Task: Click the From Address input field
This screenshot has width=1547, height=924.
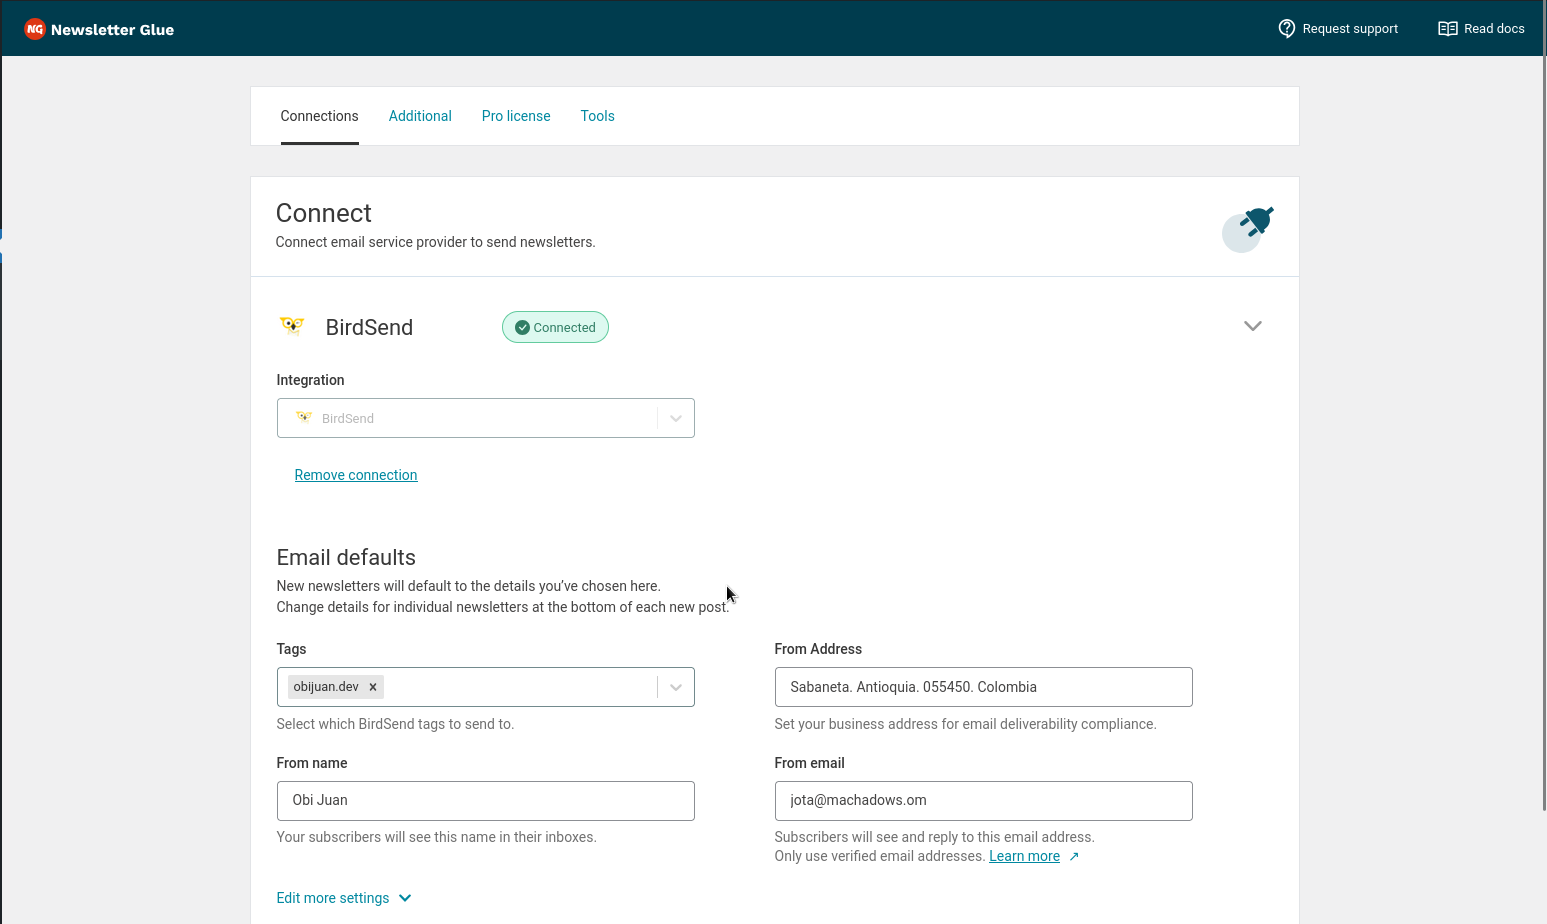Action: click(x=984, y=687)
